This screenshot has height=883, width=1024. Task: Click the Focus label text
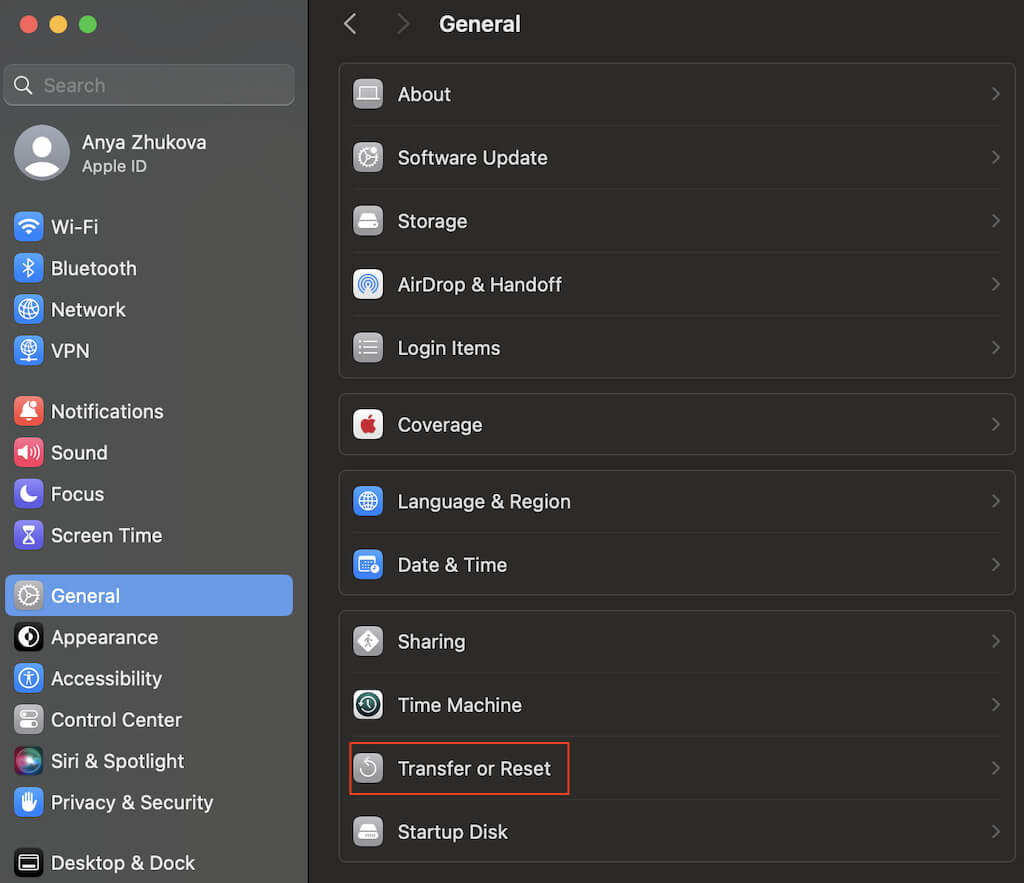coord(77,494)
